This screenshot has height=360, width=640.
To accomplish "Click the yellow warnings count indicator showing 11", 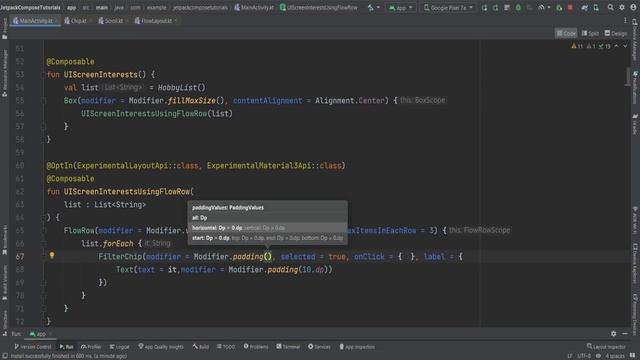I will click(577, 46).
